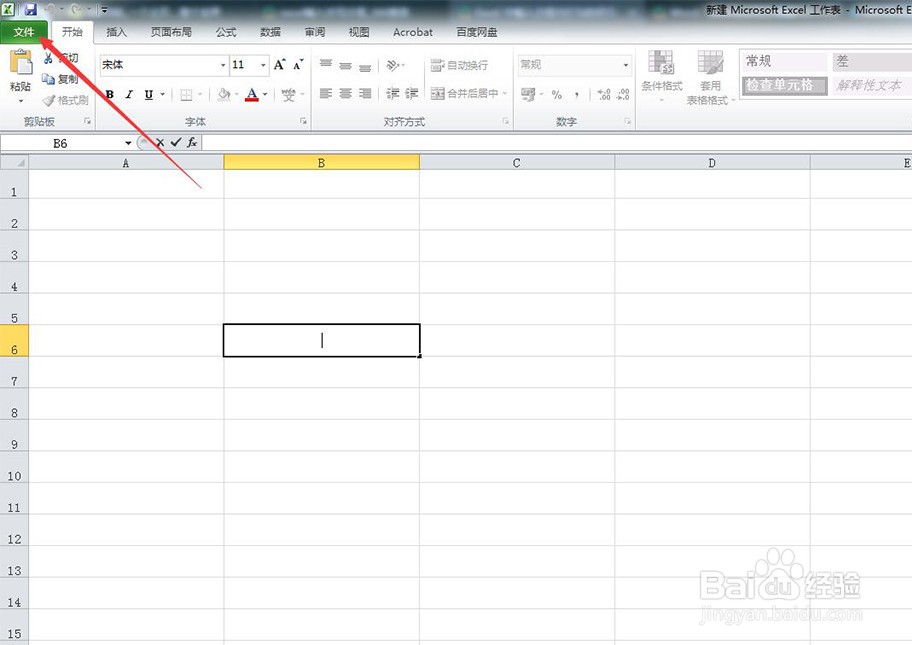Open the 百度网盘 ribbon tab

[476, 33]
